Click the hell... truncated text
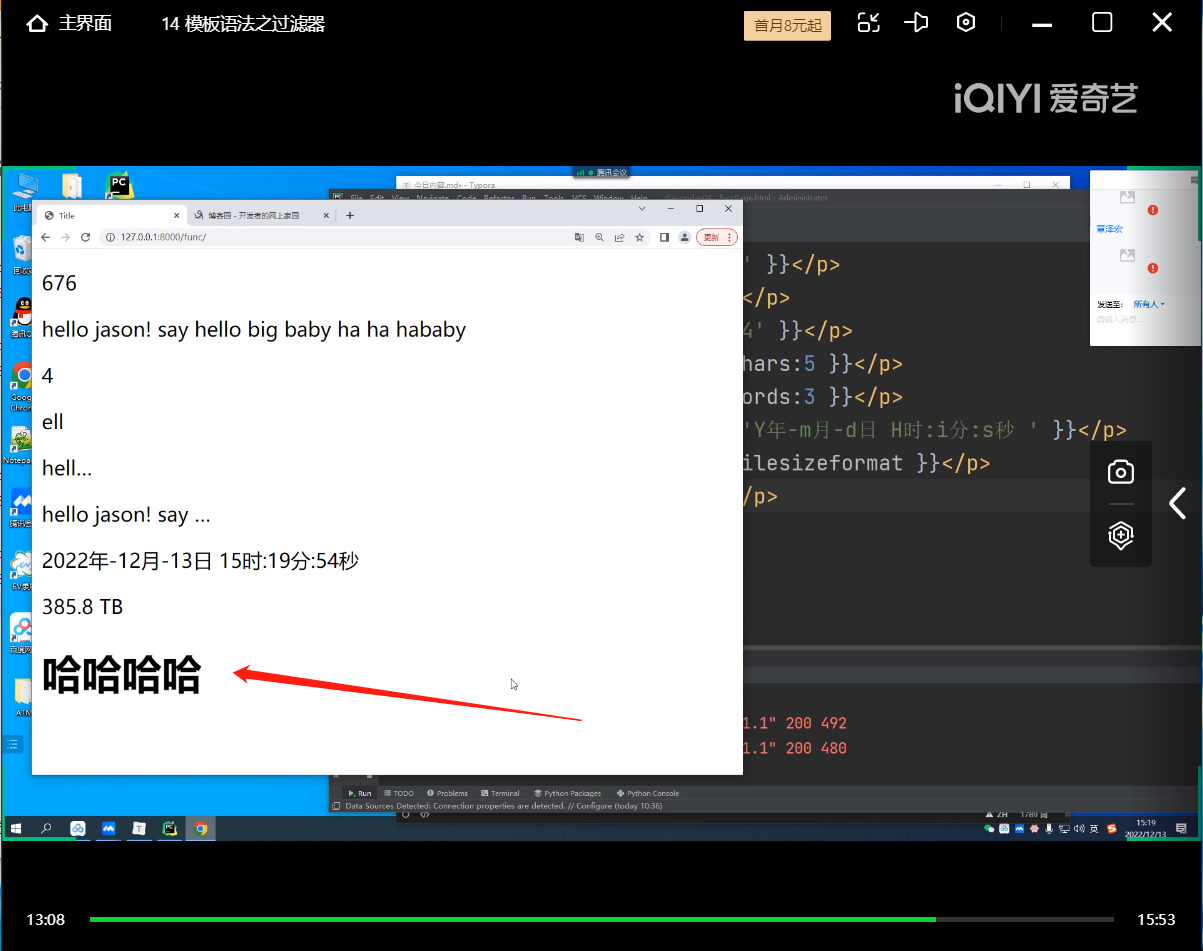This screenshot has width=1203, height=951. pyautogui.click(x=67, y=468)
